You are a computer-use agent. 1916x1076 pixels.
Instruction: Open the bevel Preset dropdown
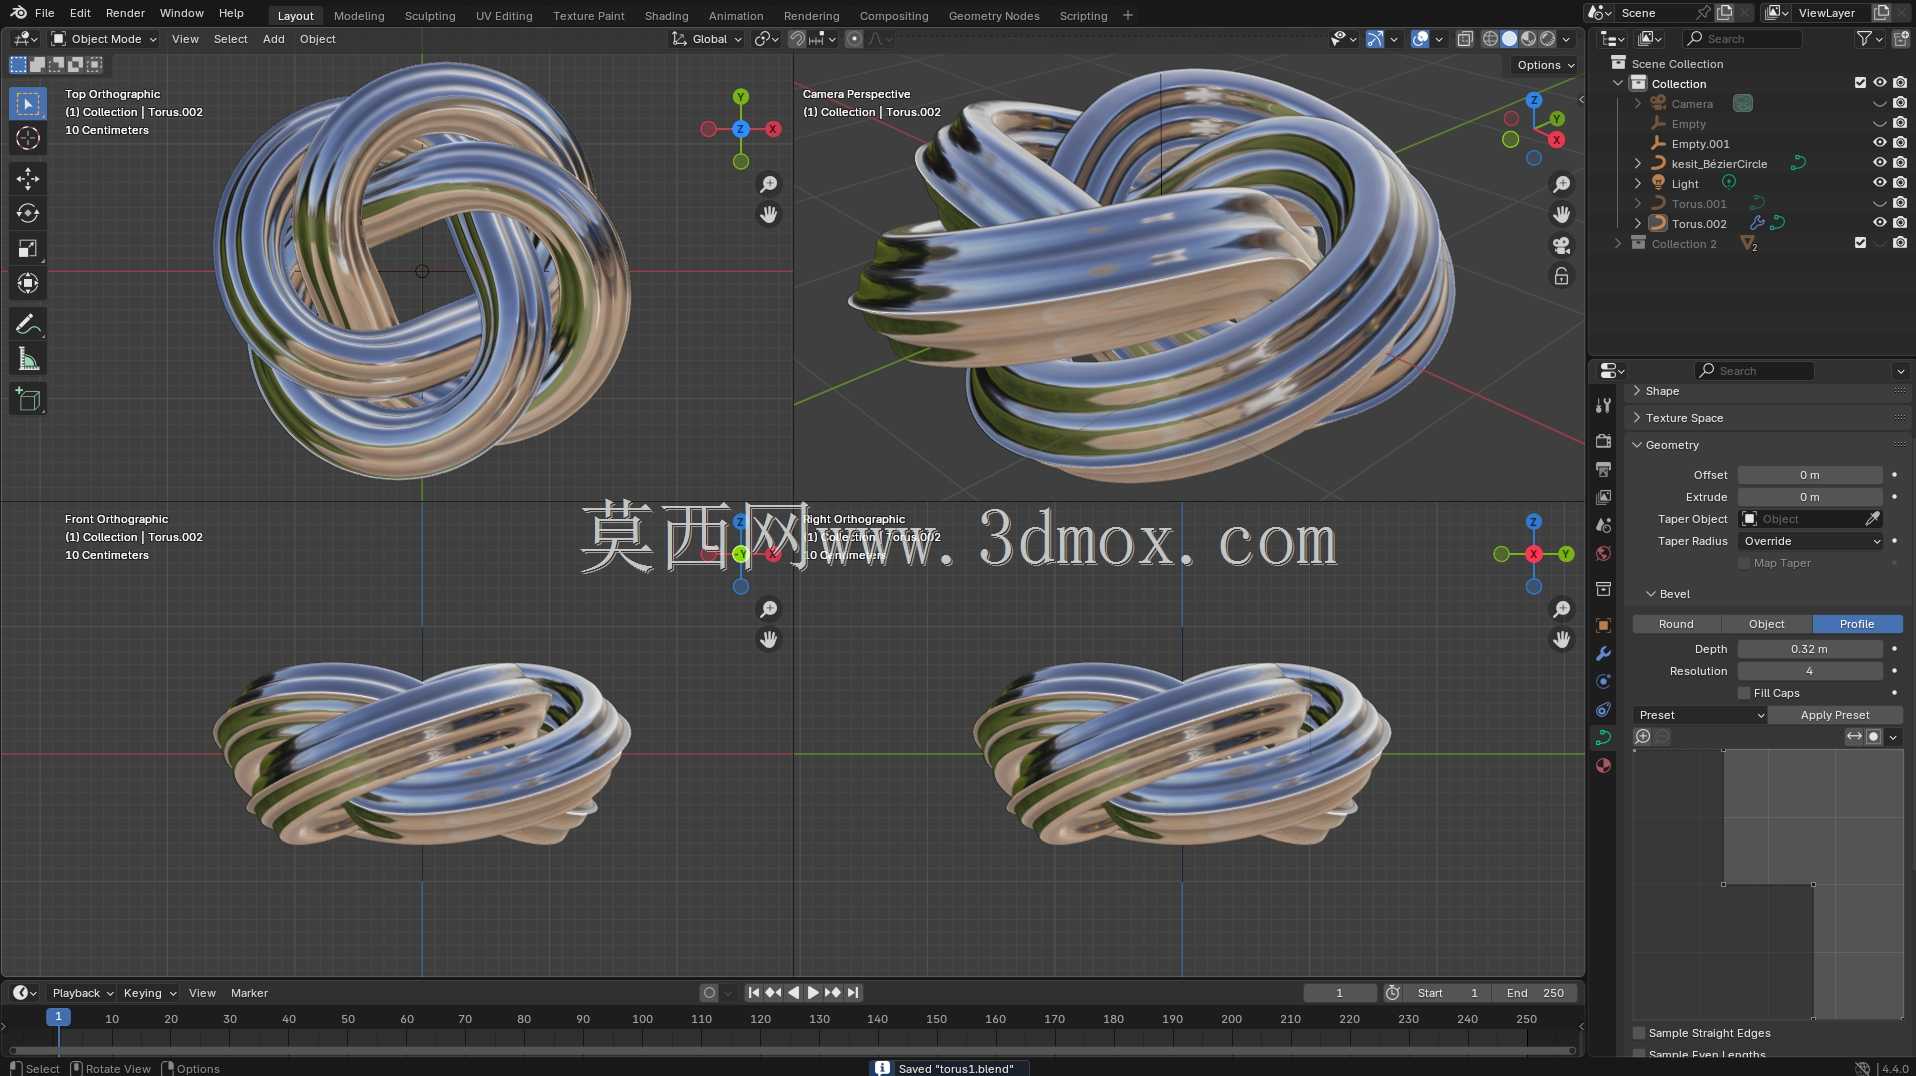(1700, 715)
